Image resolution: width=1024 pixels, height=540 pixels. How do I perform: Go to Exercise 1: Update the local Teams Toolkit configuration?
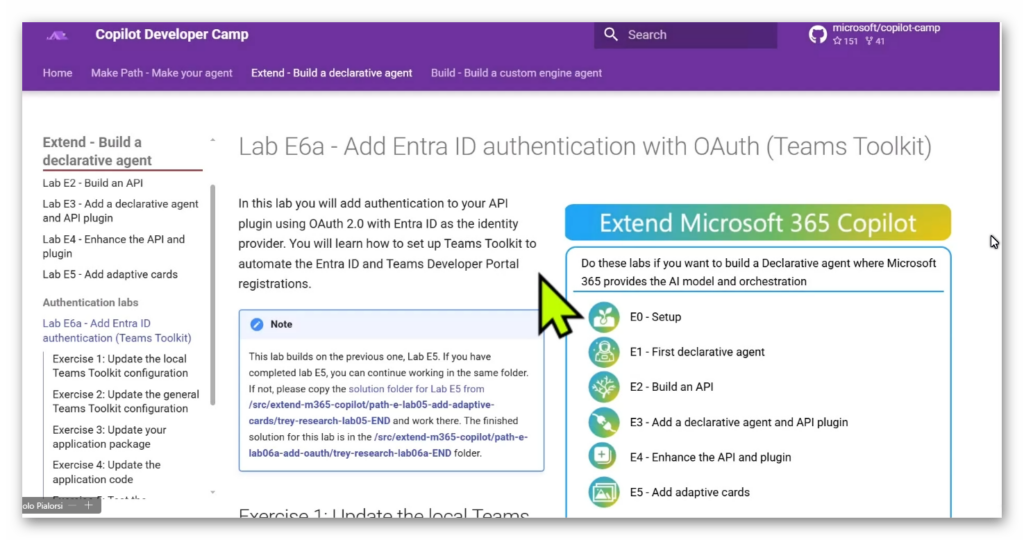pyautogui.click(x=120, y=366)
